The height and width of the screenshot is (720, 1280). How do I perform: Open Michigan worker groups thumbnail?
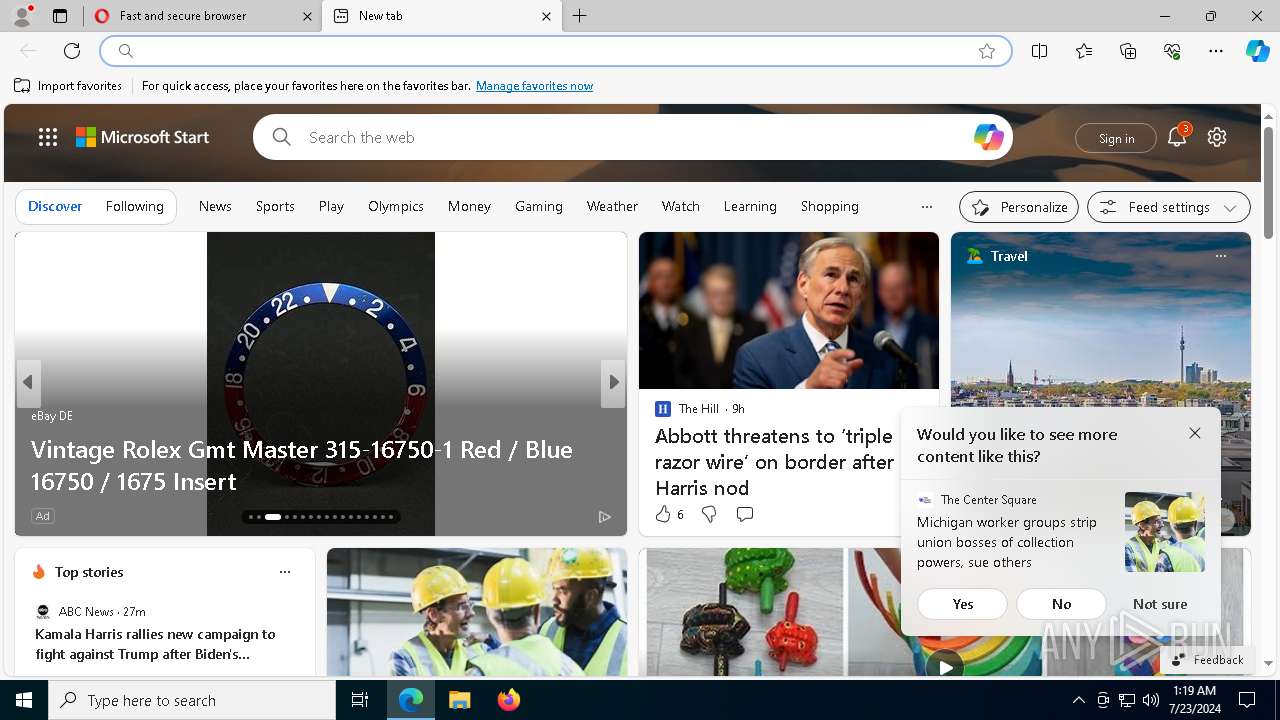(x=1165, y=532)
